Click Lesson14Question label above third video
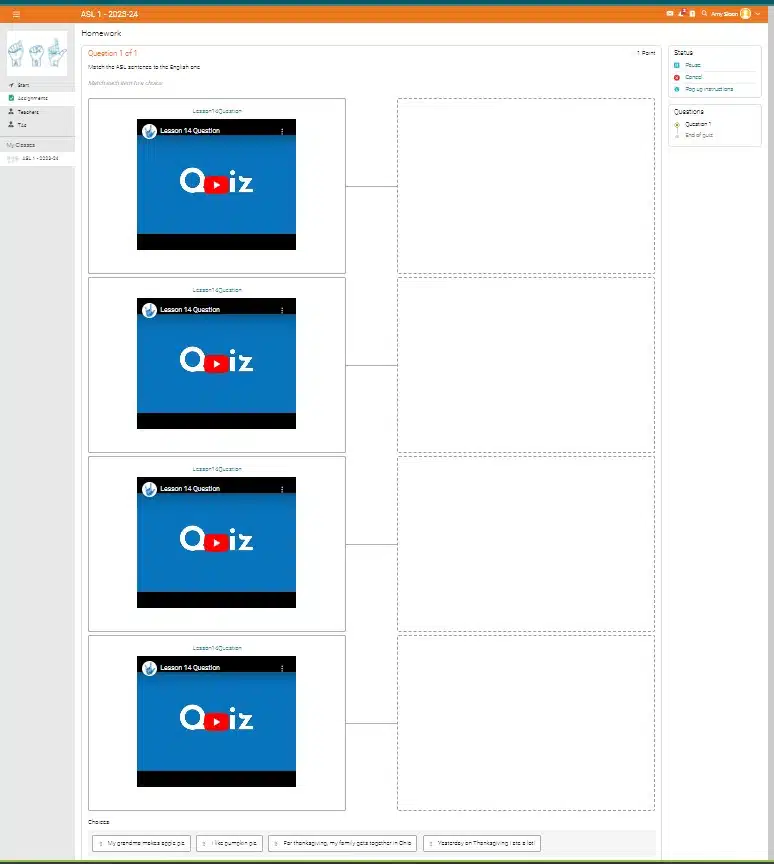774x864 pixels. tap(217, 469)
